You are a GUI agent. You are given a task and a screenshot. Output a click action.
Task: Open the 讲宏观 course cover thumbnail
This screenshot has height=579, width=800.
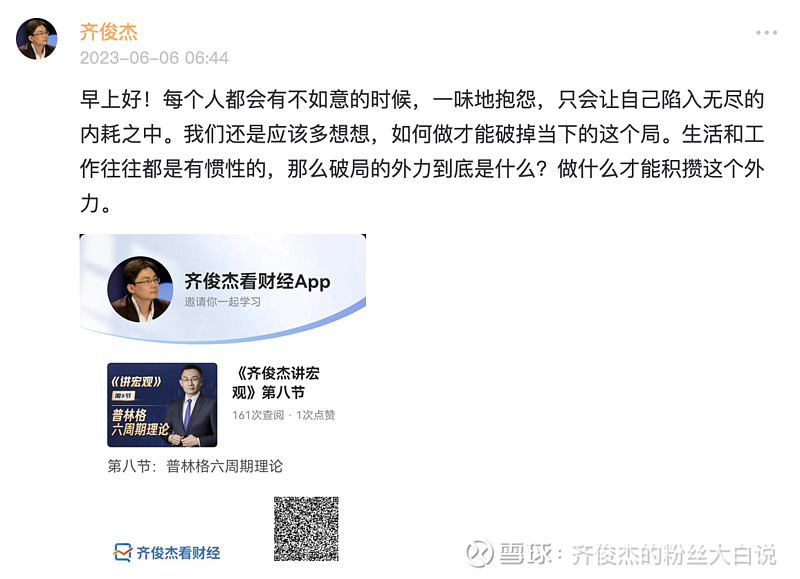point(162,405)
